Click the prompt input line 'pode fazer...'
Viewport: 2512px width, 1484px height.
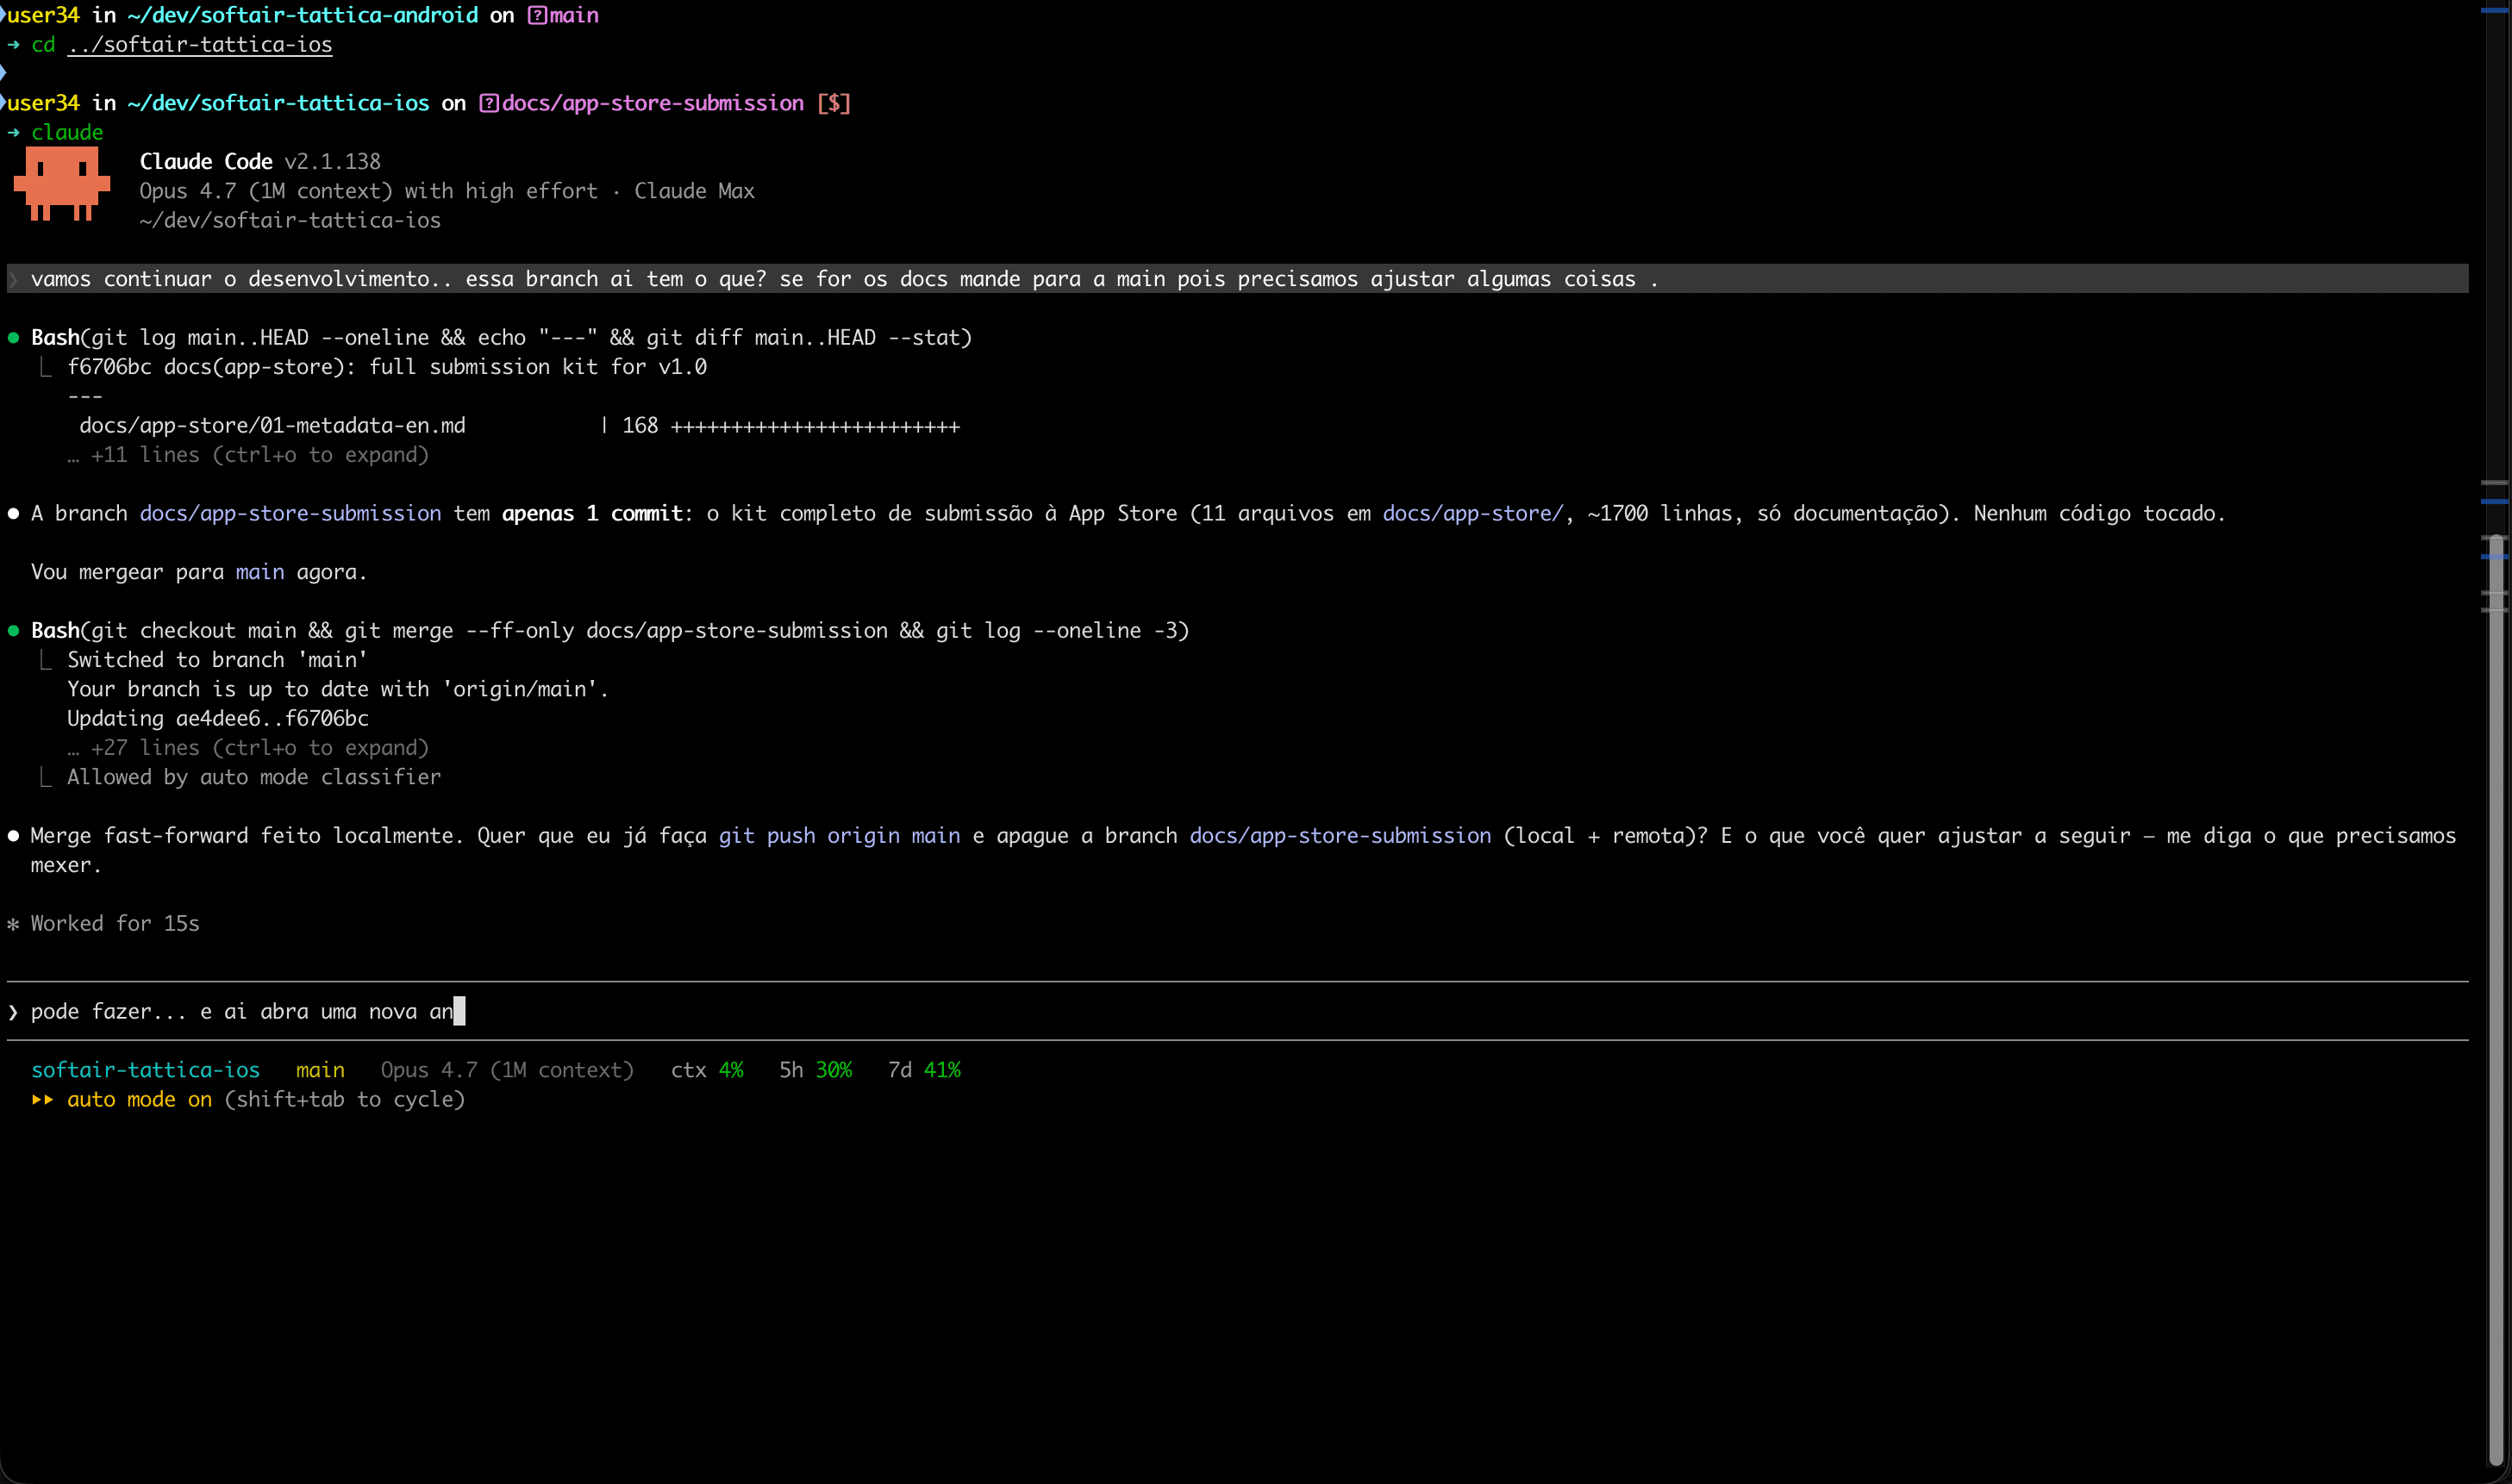[1237, 1011]
